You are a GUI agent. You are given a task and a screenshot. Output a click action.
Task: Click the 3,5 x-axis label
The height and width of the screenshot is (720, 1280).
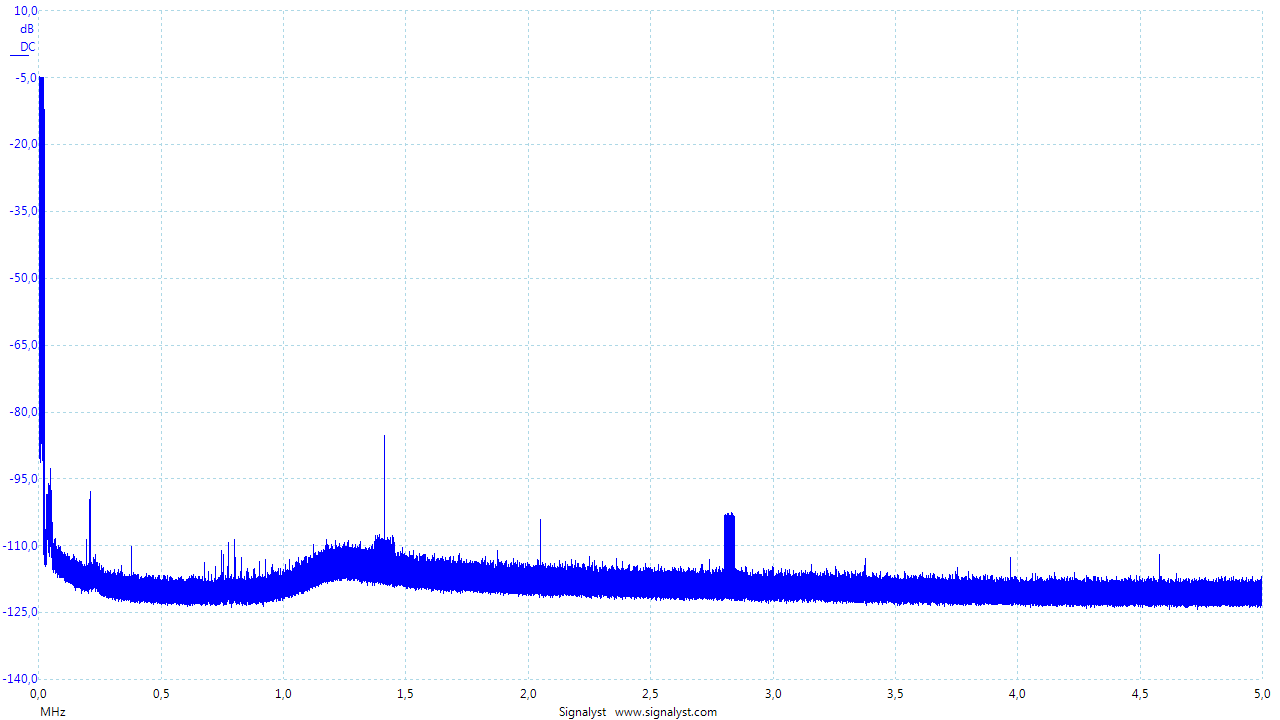(x=895, y=693)
